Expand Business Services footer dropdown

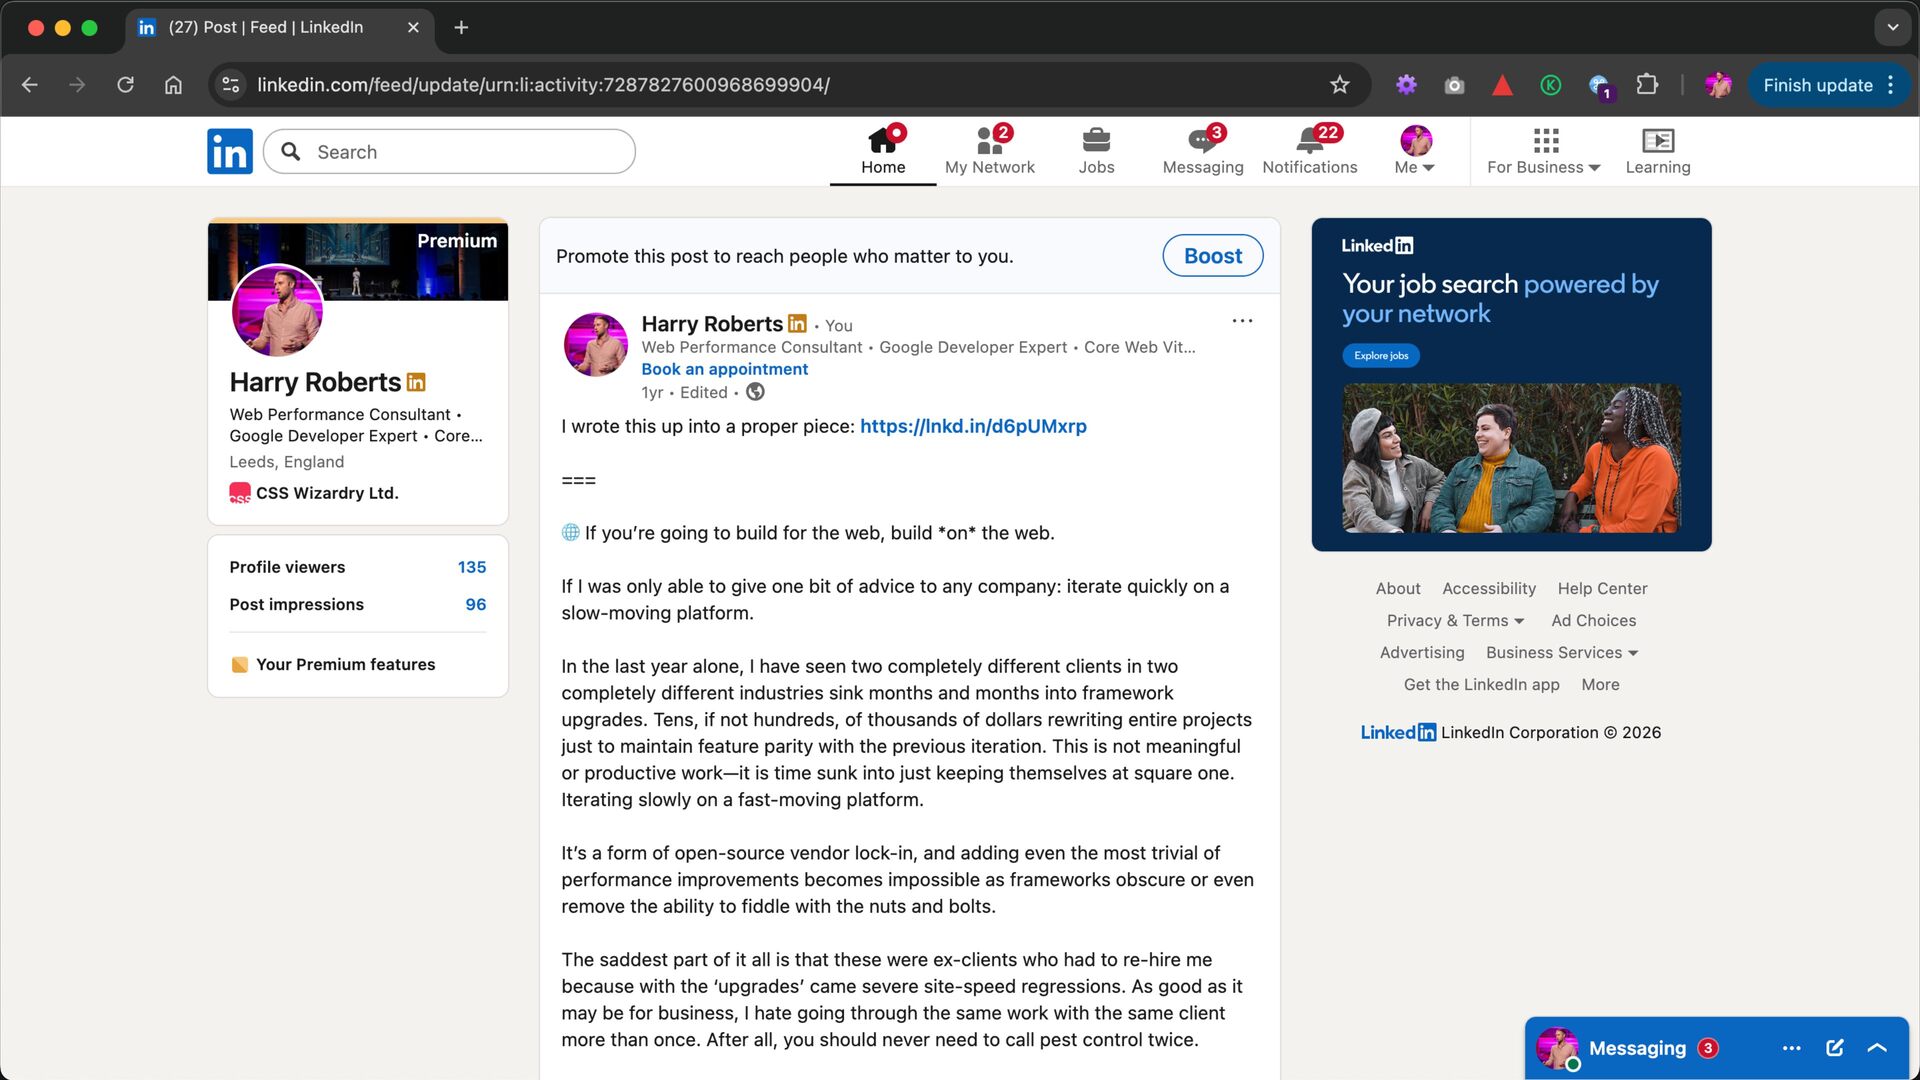(x=1561, y=653)
